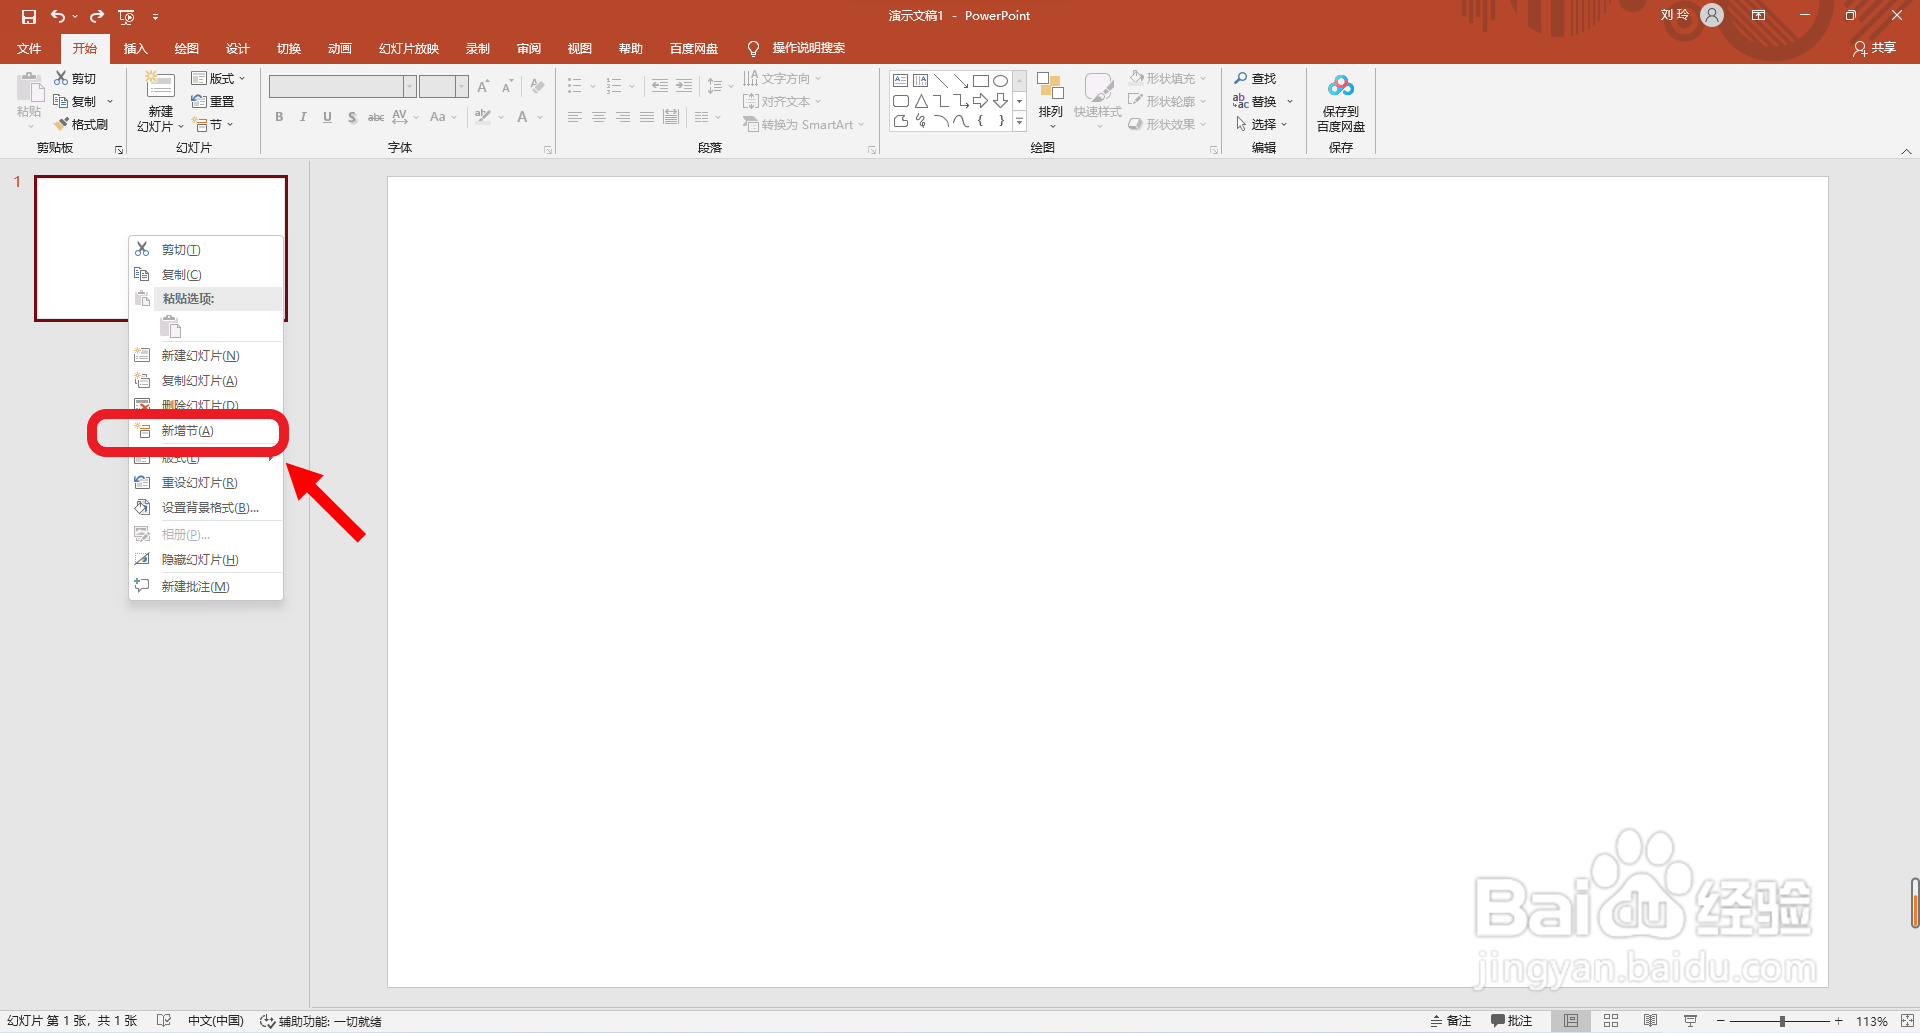Choose Reset Slide (重设幻灯片) in context menu
Viewport: 1920px width, 1033px height.
(x=207, y=483)
